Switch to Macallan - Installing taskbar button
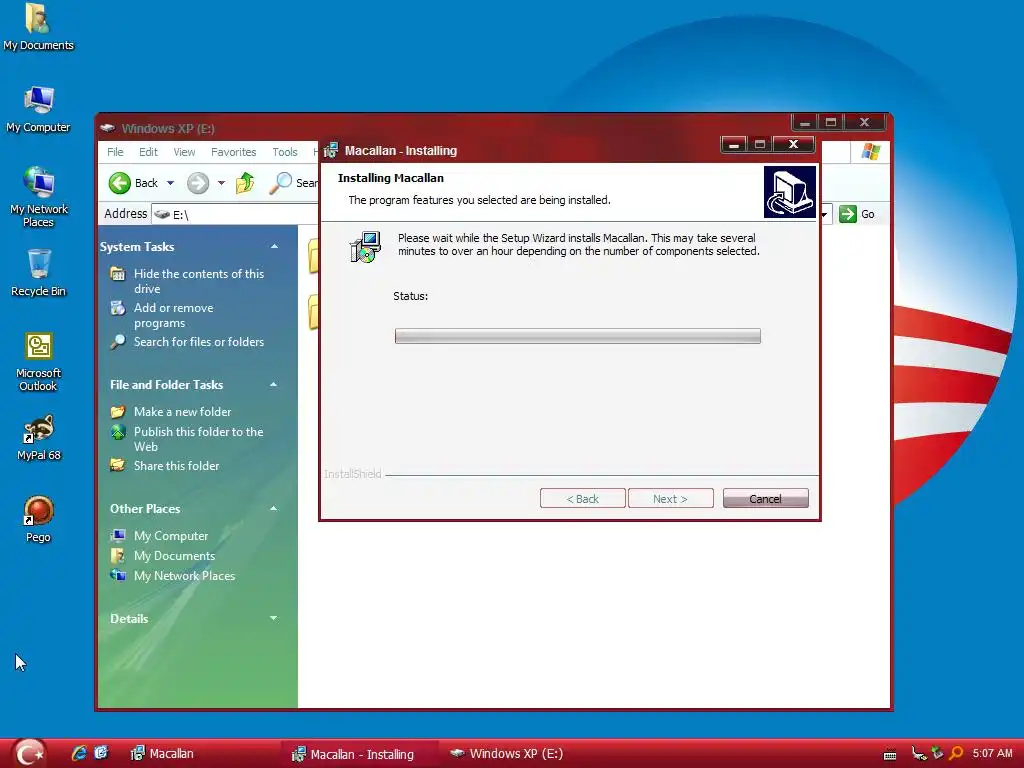This screenshot has width=1024, height=768. click(x=359, y=754)
